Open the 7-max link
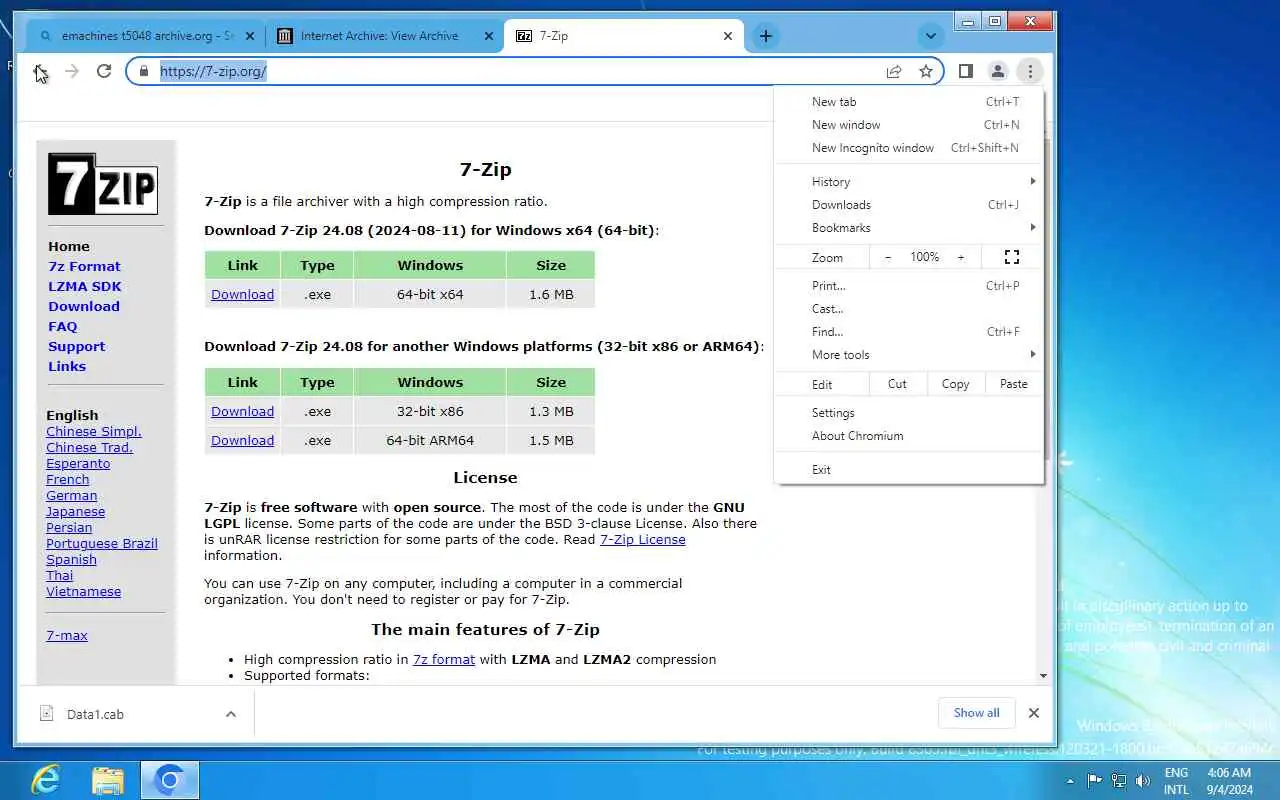 point(67,635)
